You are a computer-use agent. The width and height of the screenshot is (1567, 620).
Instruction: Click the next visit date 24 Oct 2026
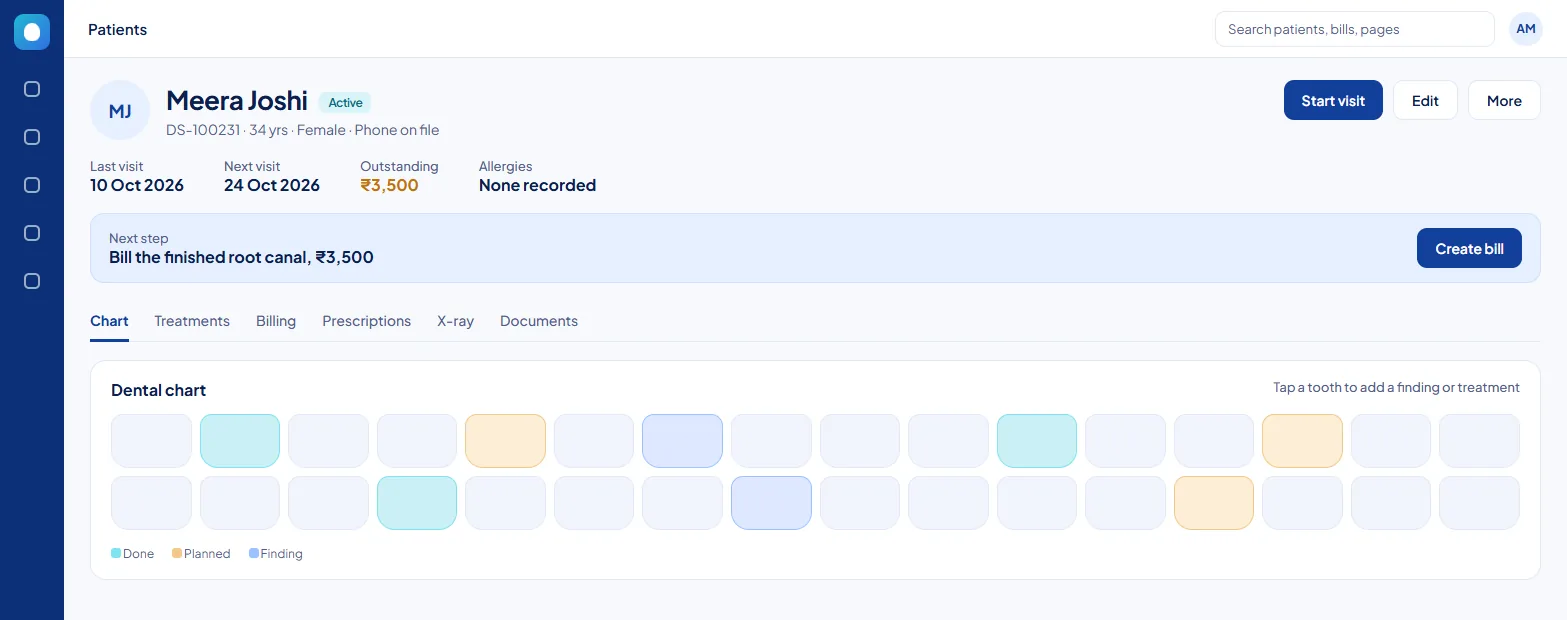(272, 185)
